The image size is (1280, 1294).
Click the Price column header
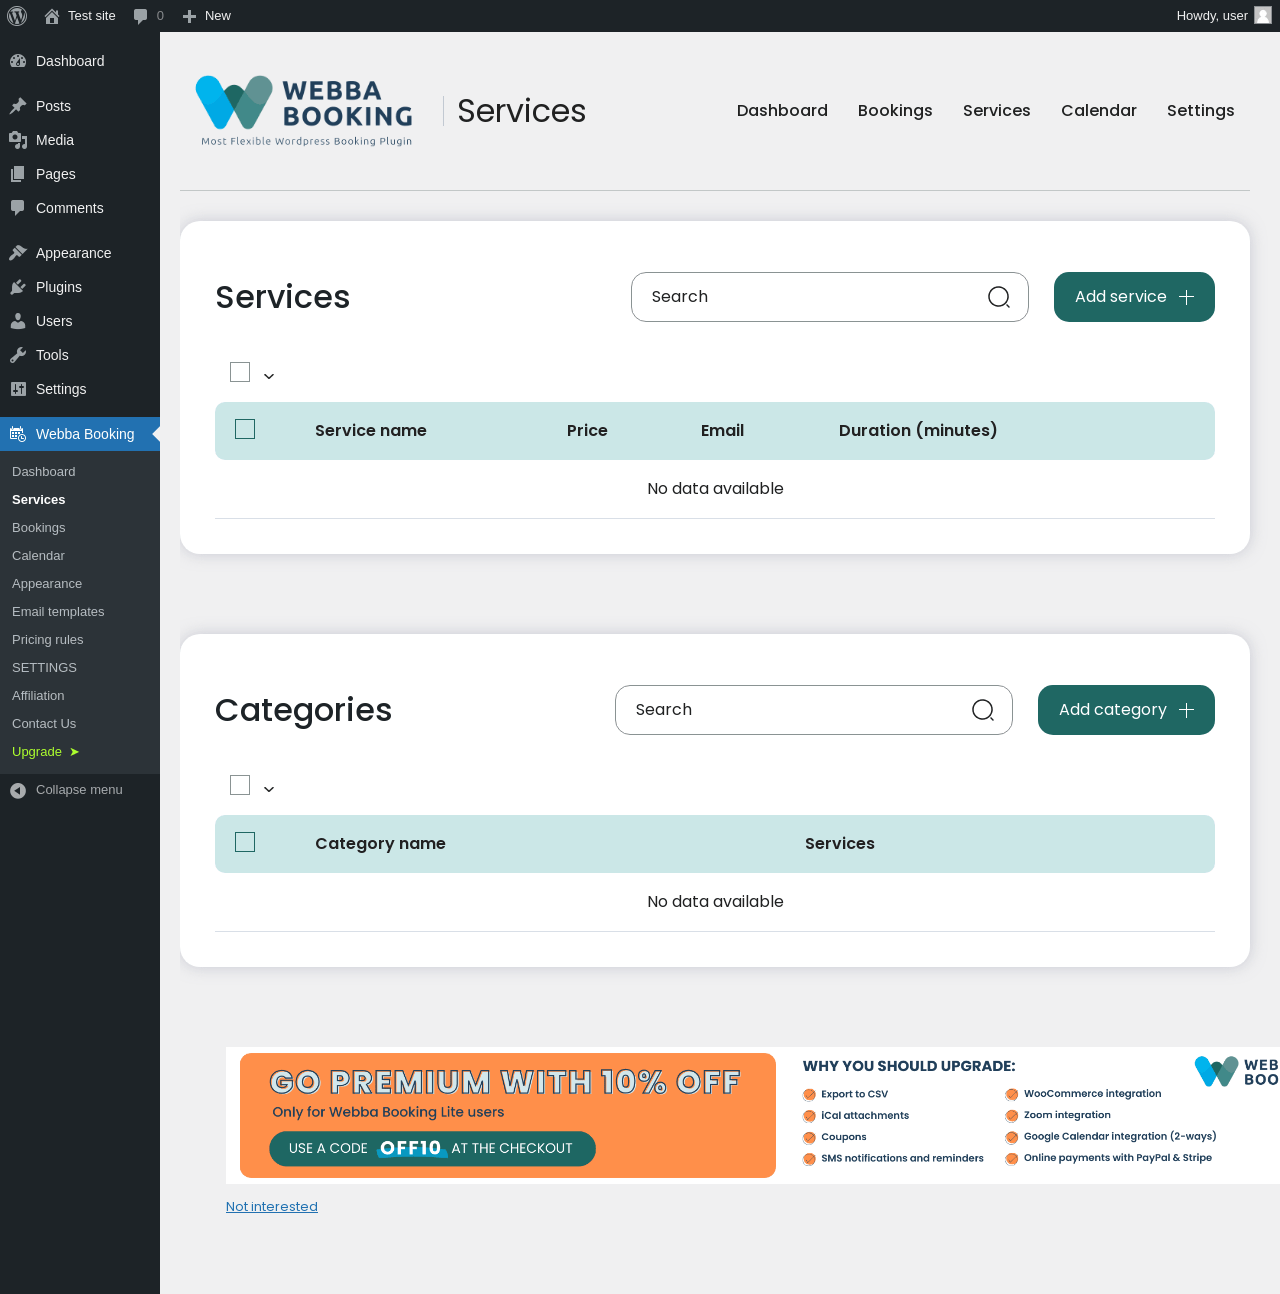[x=587, y=431]
